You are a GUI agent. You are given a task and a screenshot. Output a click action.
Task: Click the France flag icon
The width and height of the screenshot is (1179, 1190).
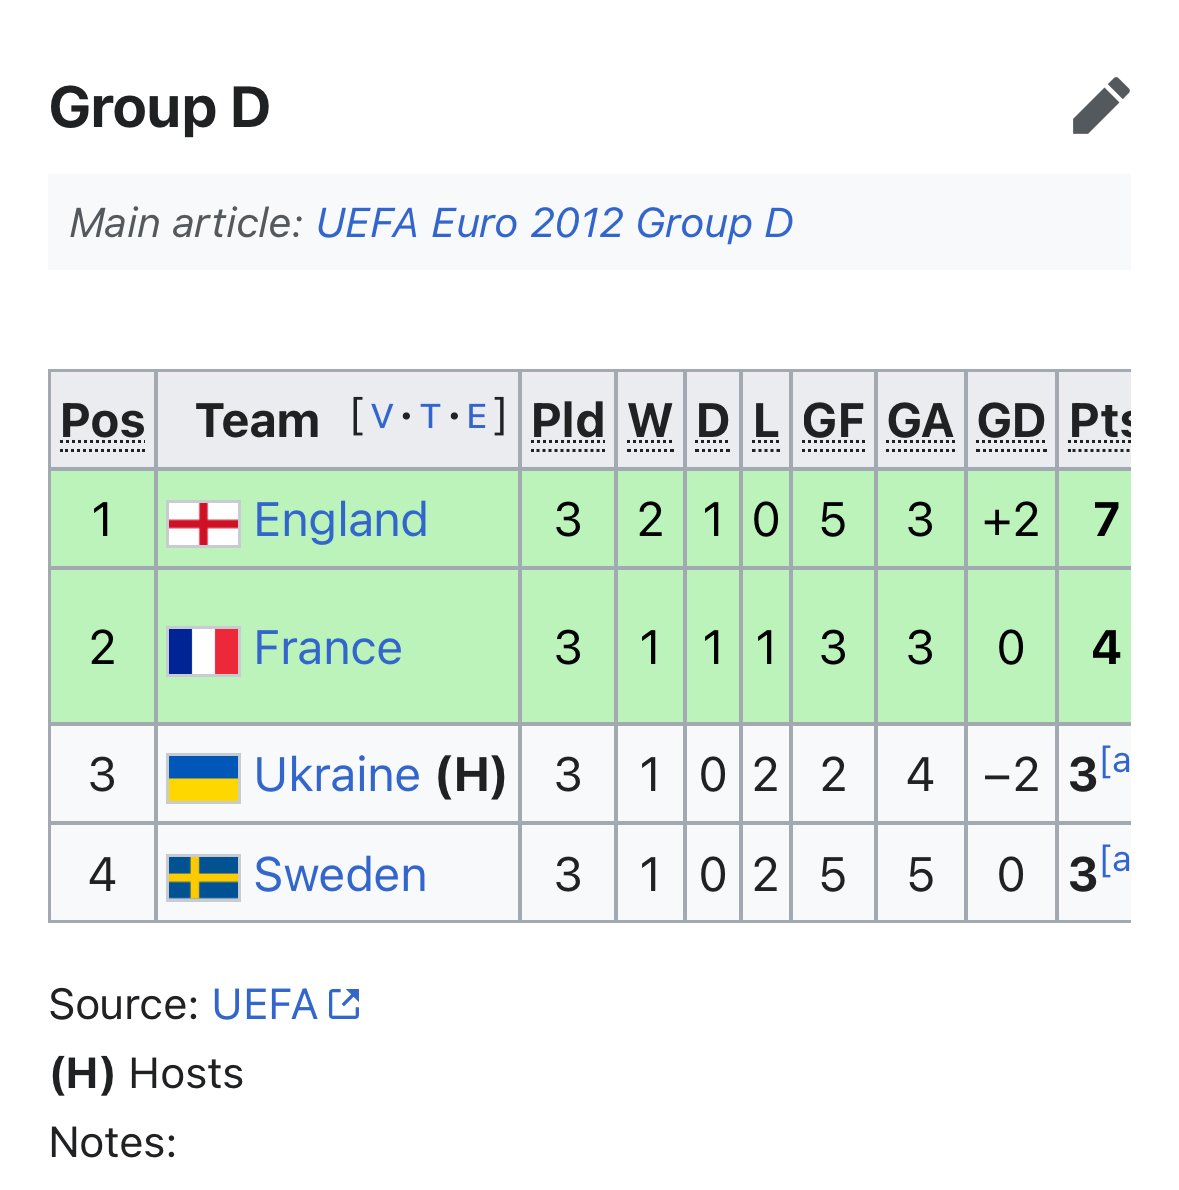(203, 650)
